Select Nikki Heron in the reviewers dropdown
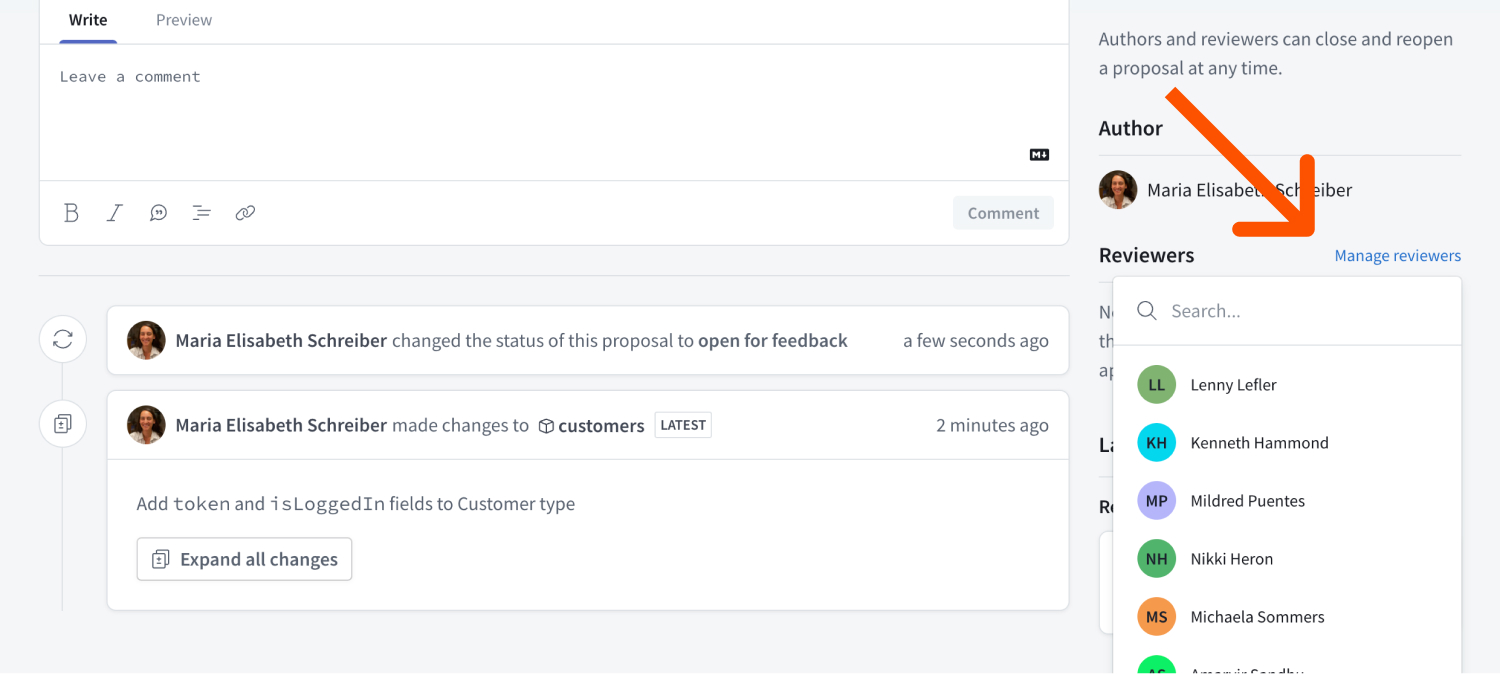 pos(1231,558)
